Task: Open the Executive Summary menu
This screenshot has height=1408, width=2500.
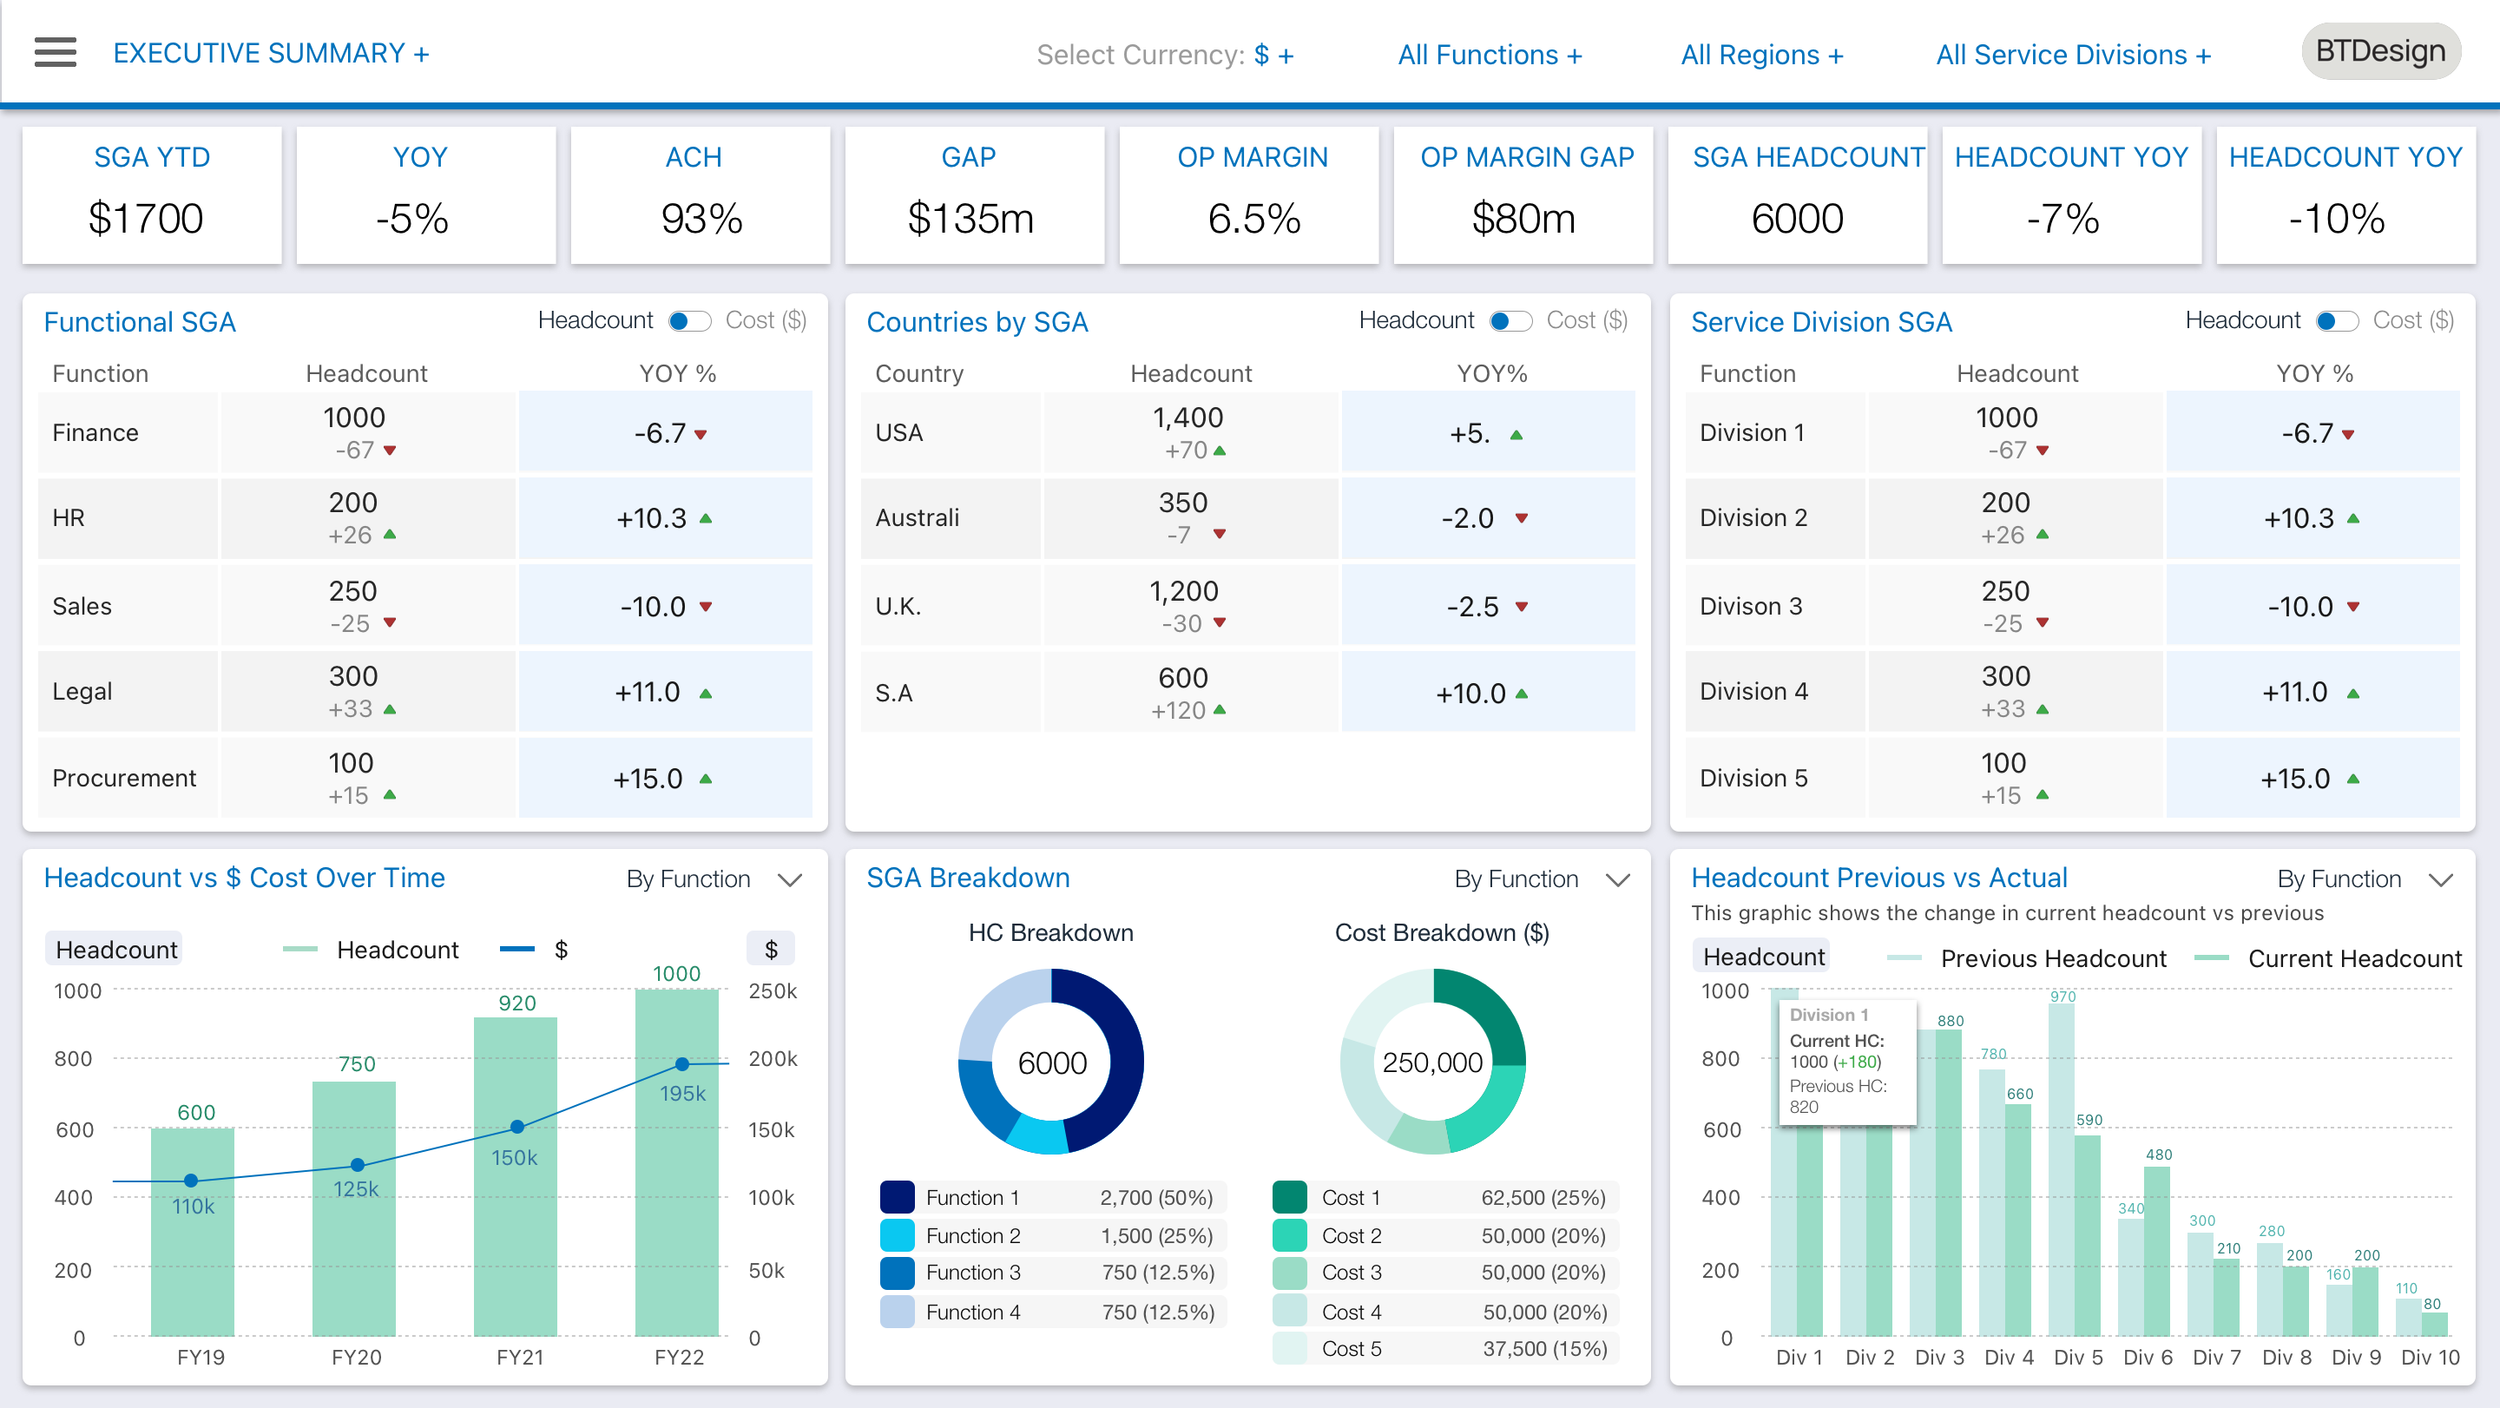Action: click(x=270, y=53)
